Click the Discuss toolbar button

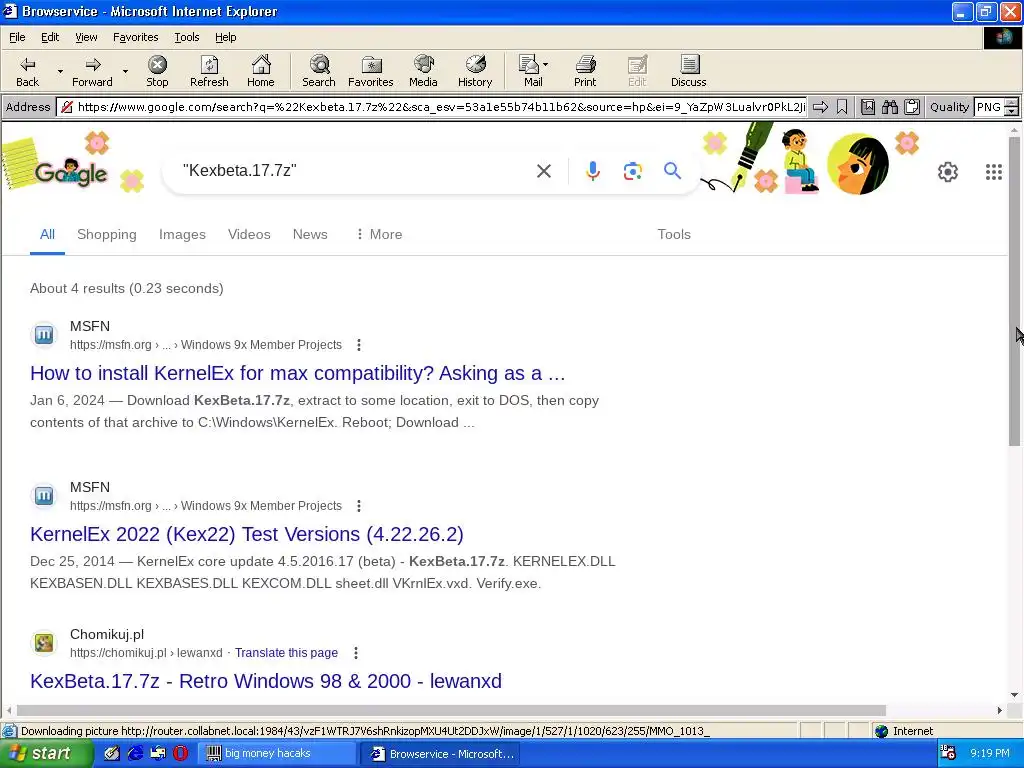pyautogui.click(x=688, y=71)
